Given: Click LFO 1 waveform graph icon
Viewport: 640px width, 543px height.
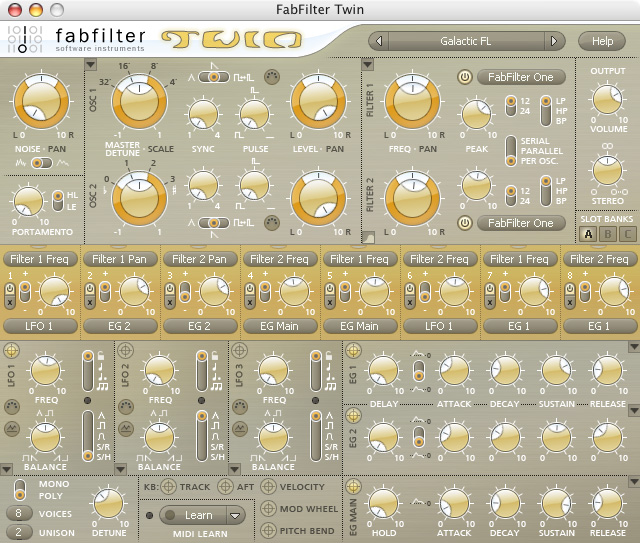Looking at the screenshot, I should 12,428.
